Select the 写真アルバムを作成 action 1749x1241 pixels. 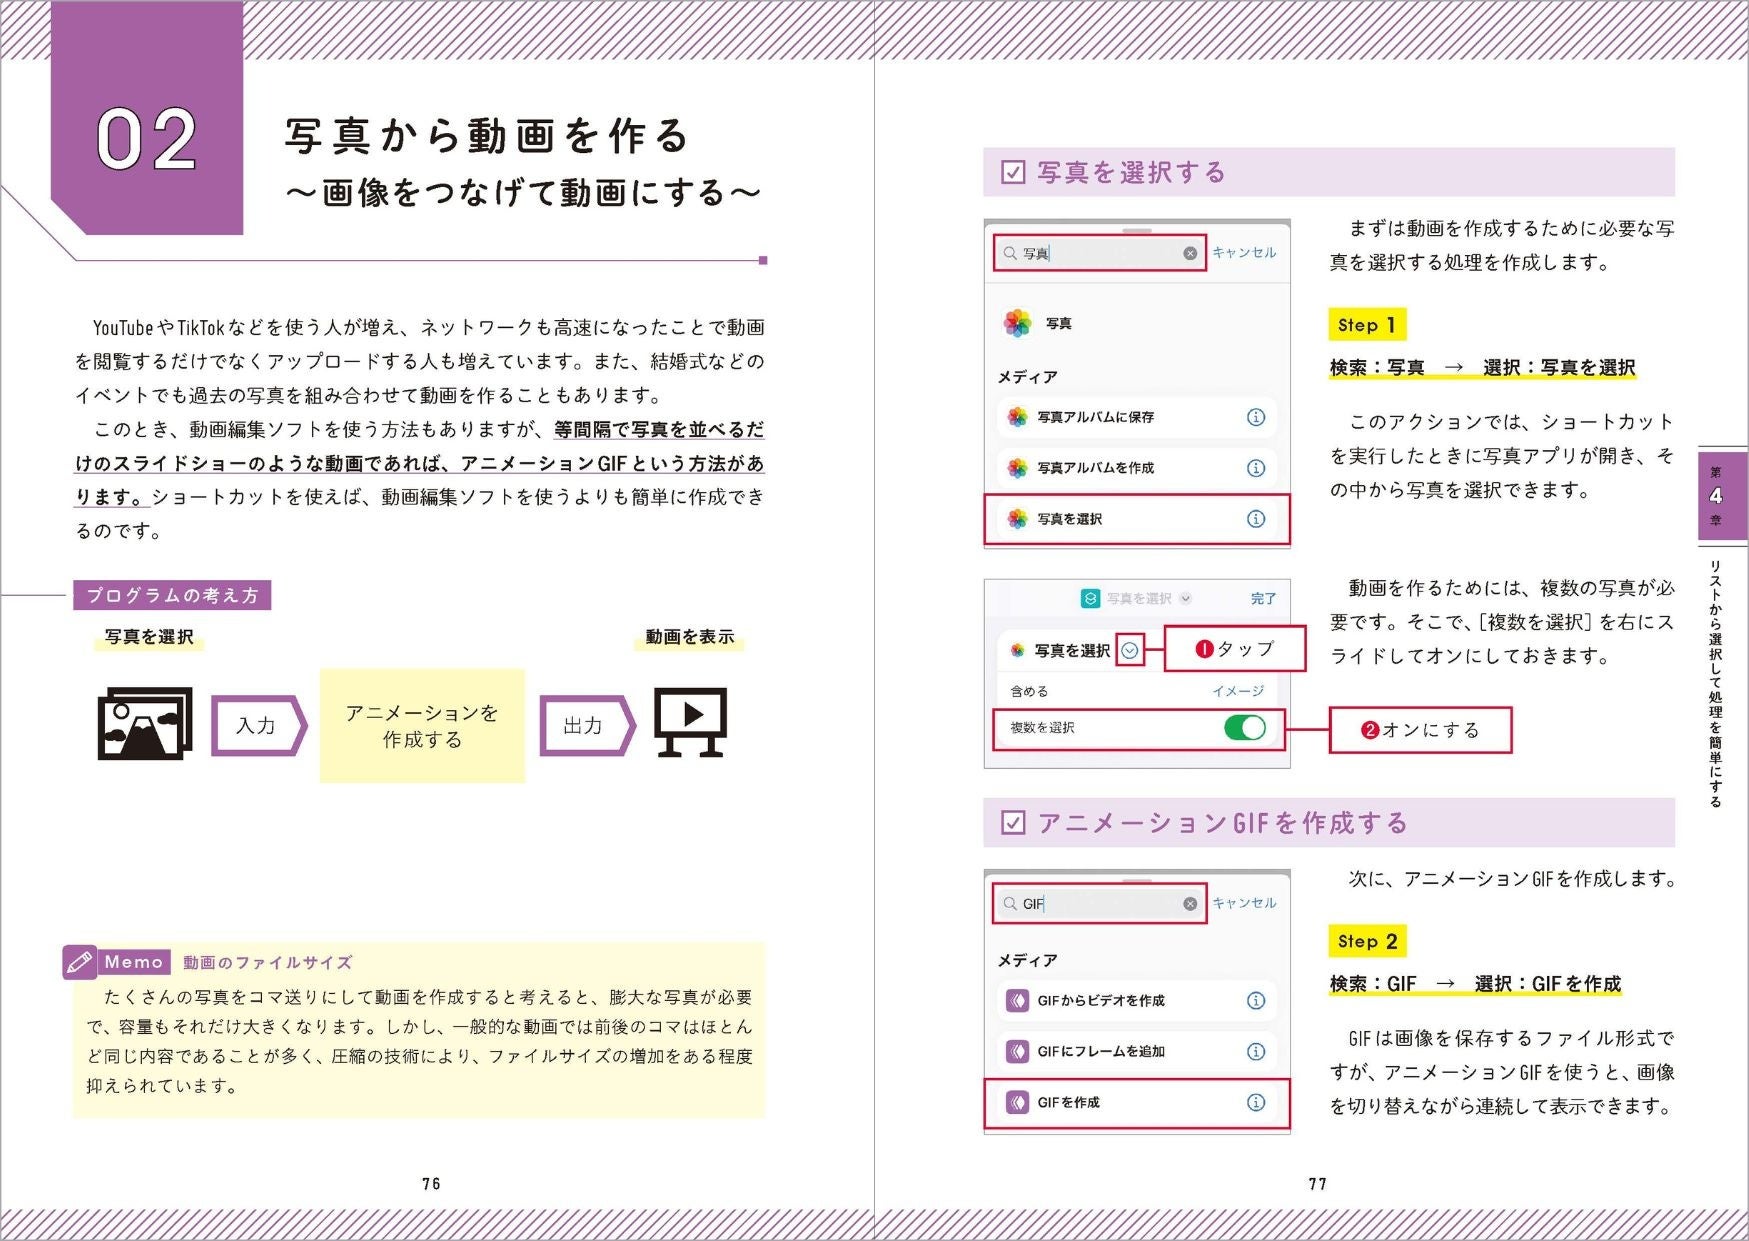pos(1137,468)
